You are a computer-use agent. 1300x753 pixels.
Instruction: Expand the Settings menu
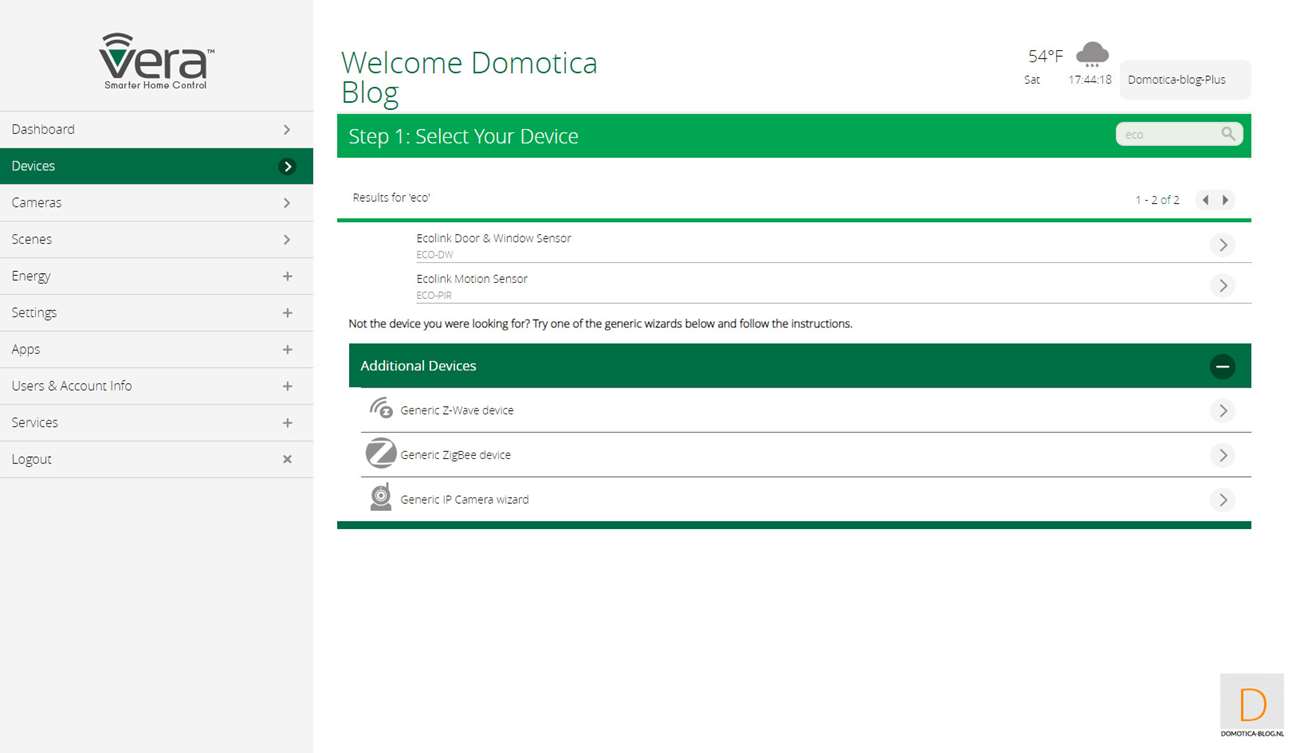[x=287, y=313]
